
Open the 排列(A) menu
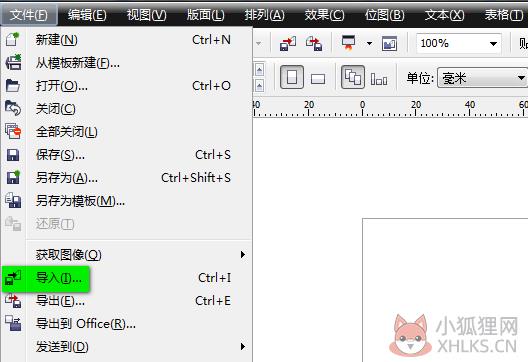264,15
